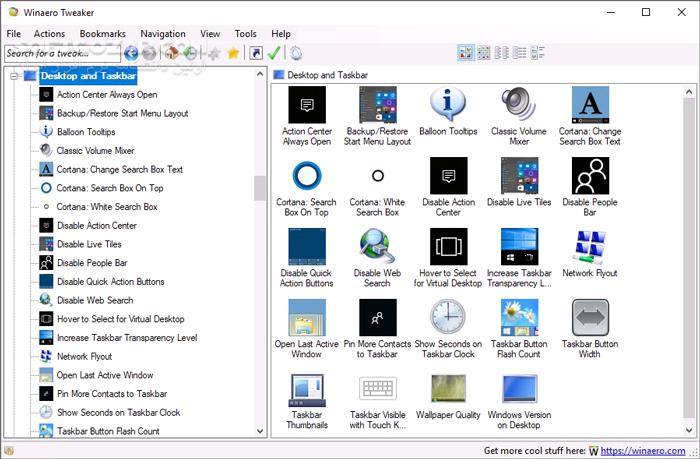Open the Tools menu
This screenshot has width=700, height=459.
pos(246,33)
